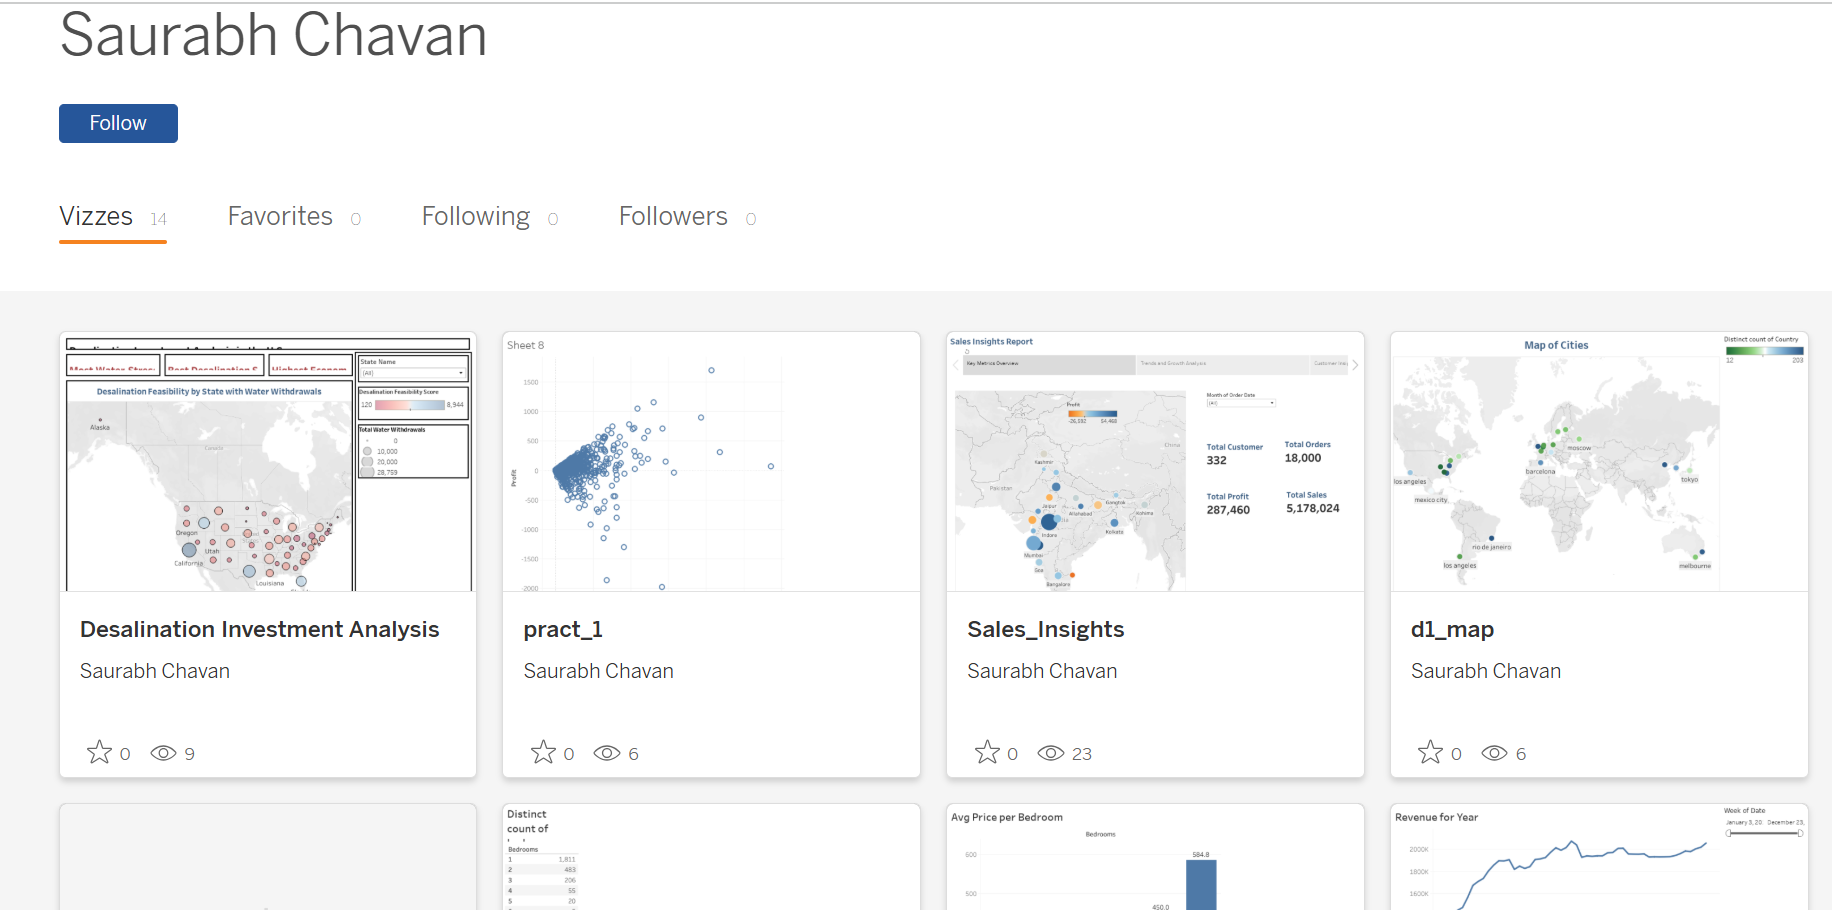Open the pract_1 visualization thumbnail
Image resolution: width=1832 pixels, height=910 pixels.
tap(710, 461)
